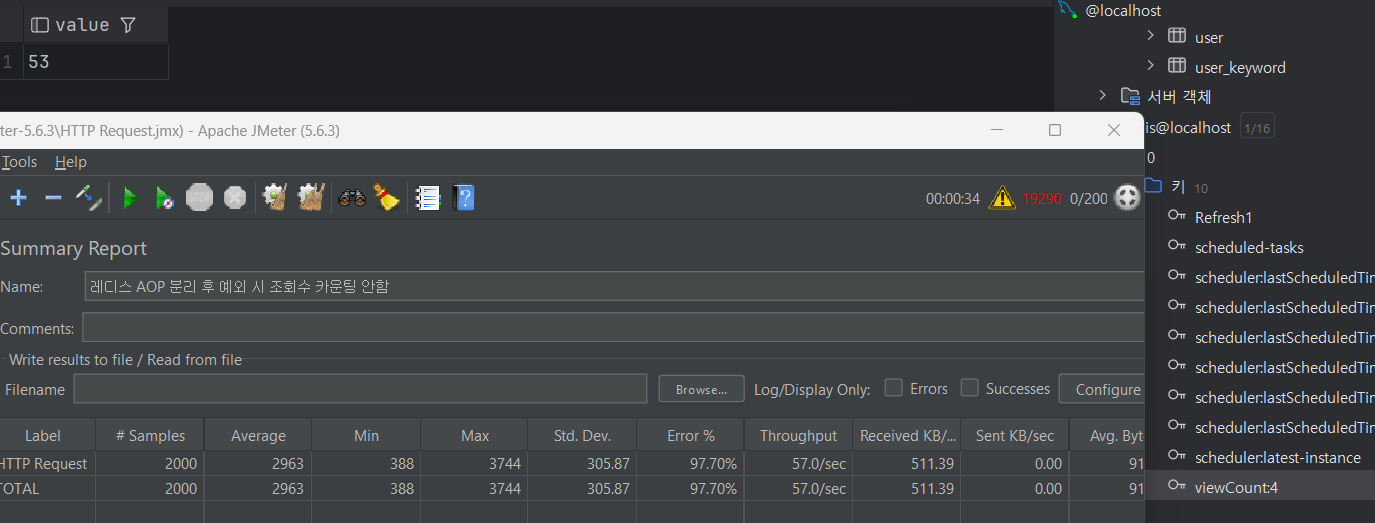
Task: Click the gray STOP octagon icon
Action: click(200, 198)
